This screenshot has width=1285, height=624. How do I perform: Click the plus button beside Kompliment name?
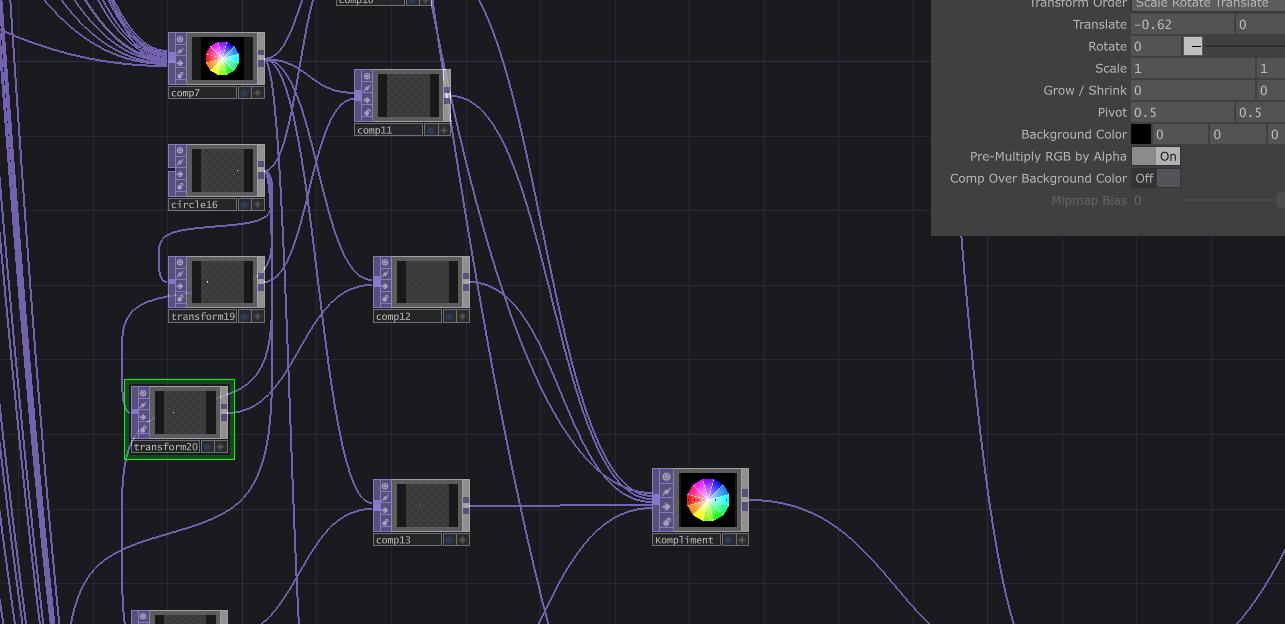click(741, 540)
